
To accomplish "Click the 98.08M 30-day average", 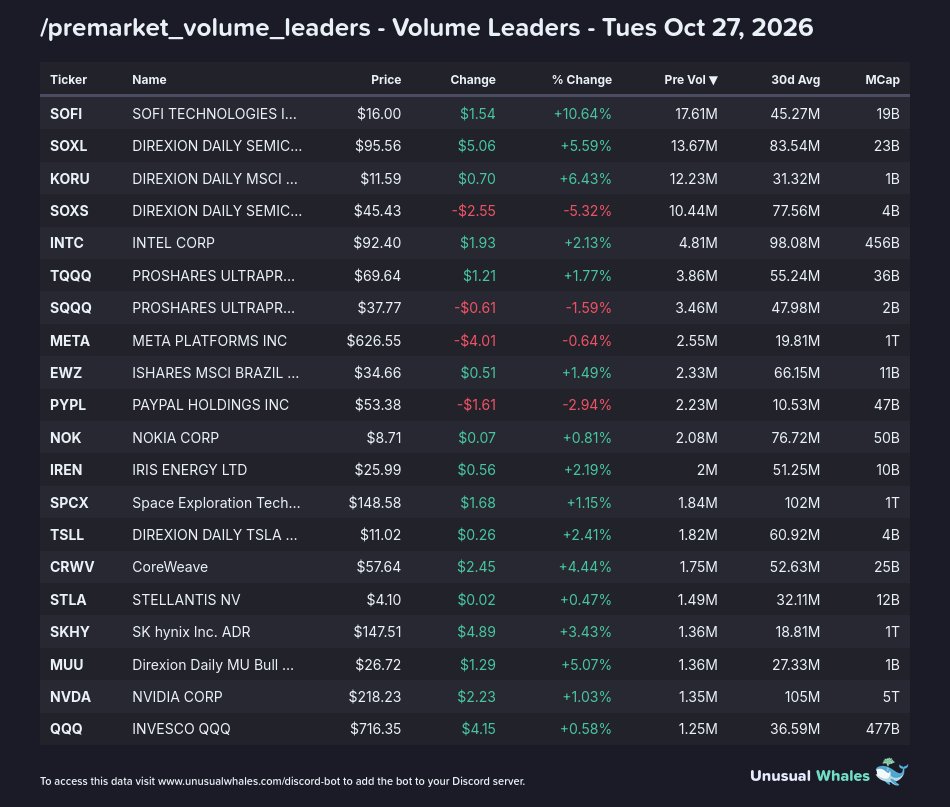I will click(795, 243).
